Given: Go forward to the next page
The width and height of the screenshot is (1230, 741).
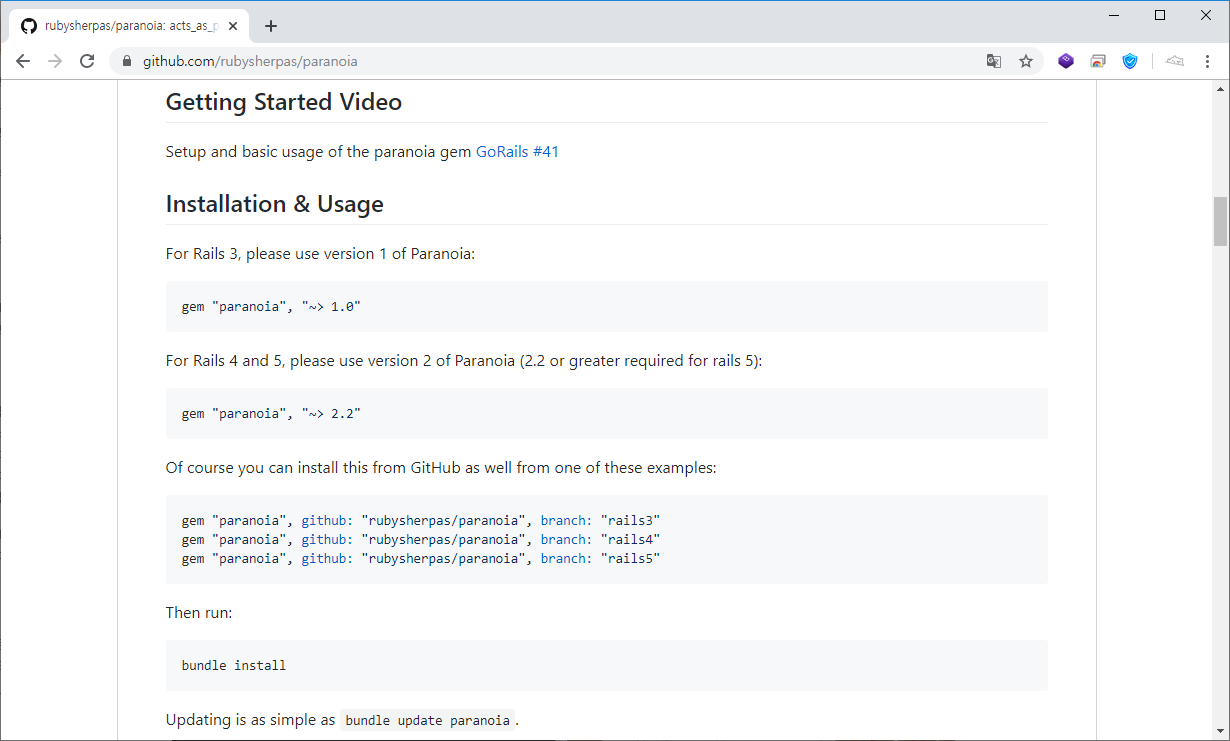Looking at the screenshot, I should pyautogui.click(x=55, y=61).
